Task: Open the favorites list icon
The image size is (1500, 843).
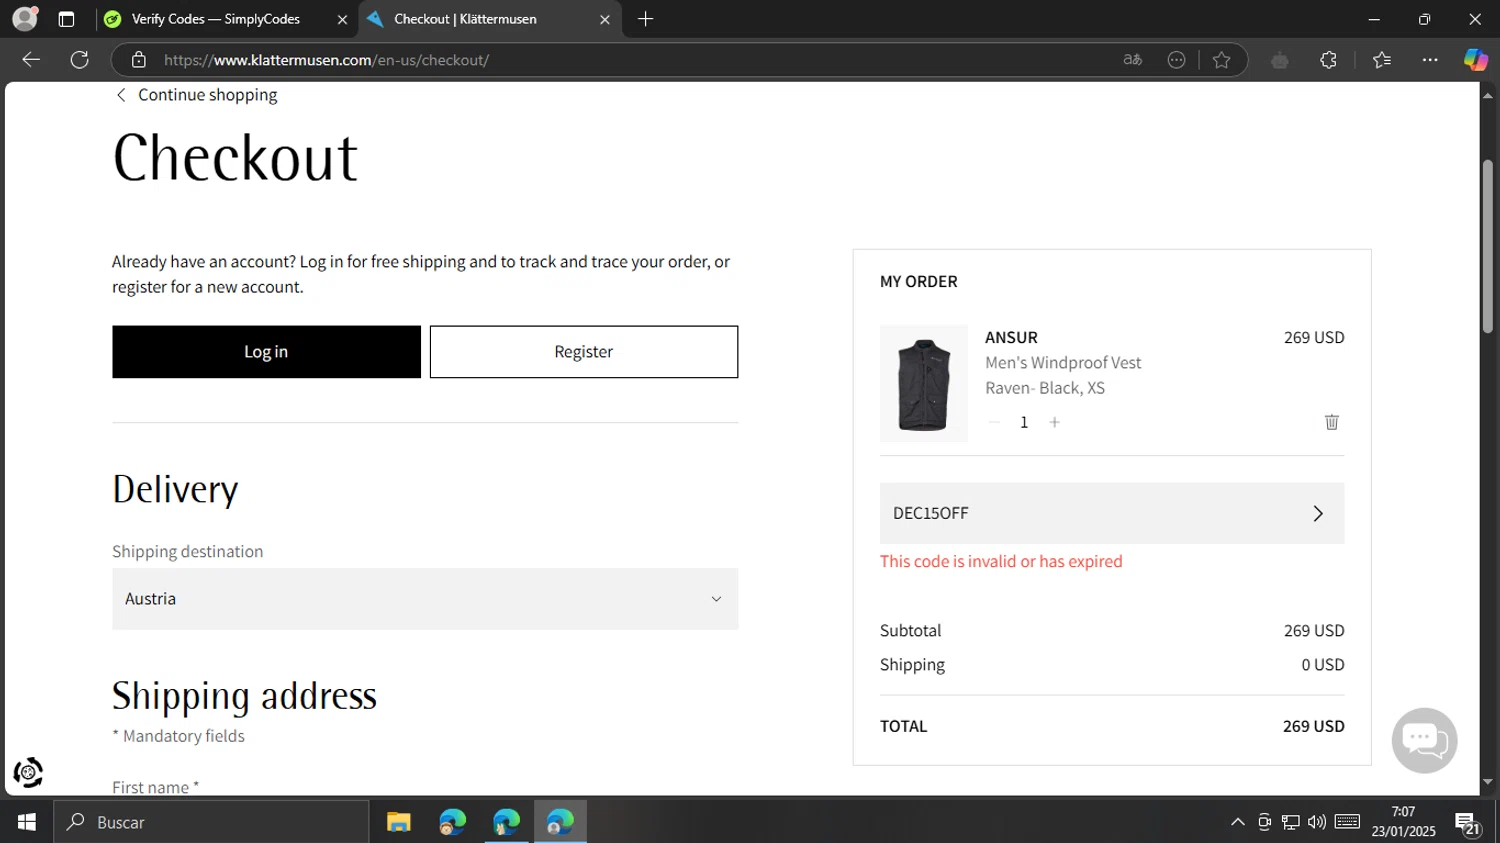Action: tap(1382, 60)
